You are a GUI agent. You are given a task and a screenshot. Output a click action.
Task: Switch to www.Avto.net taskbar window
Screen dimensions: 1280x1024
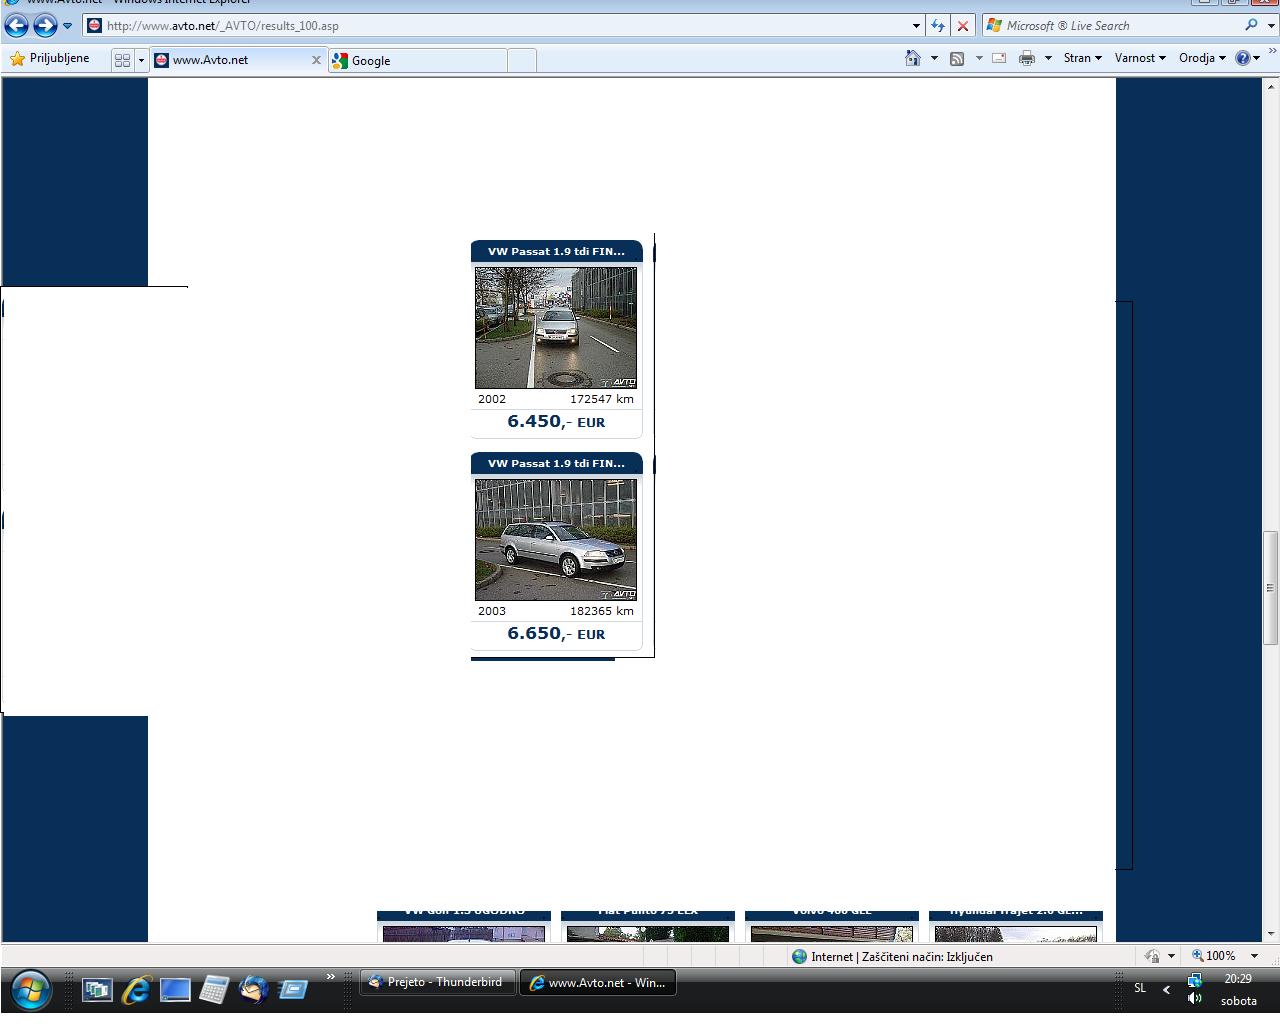tap(598, 983)
